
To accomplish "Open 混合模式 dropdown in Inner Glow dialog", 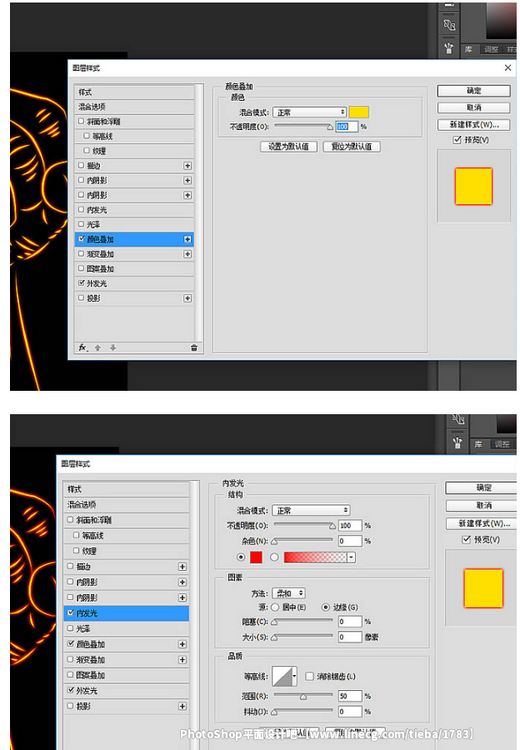I will 311,510.
